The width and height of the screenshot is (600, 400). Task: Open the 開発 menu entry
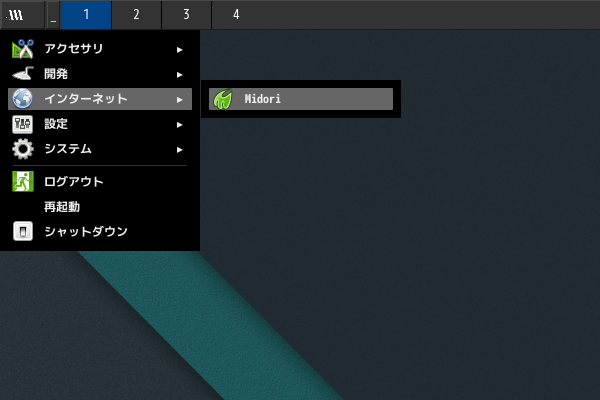tap(100, 74)
